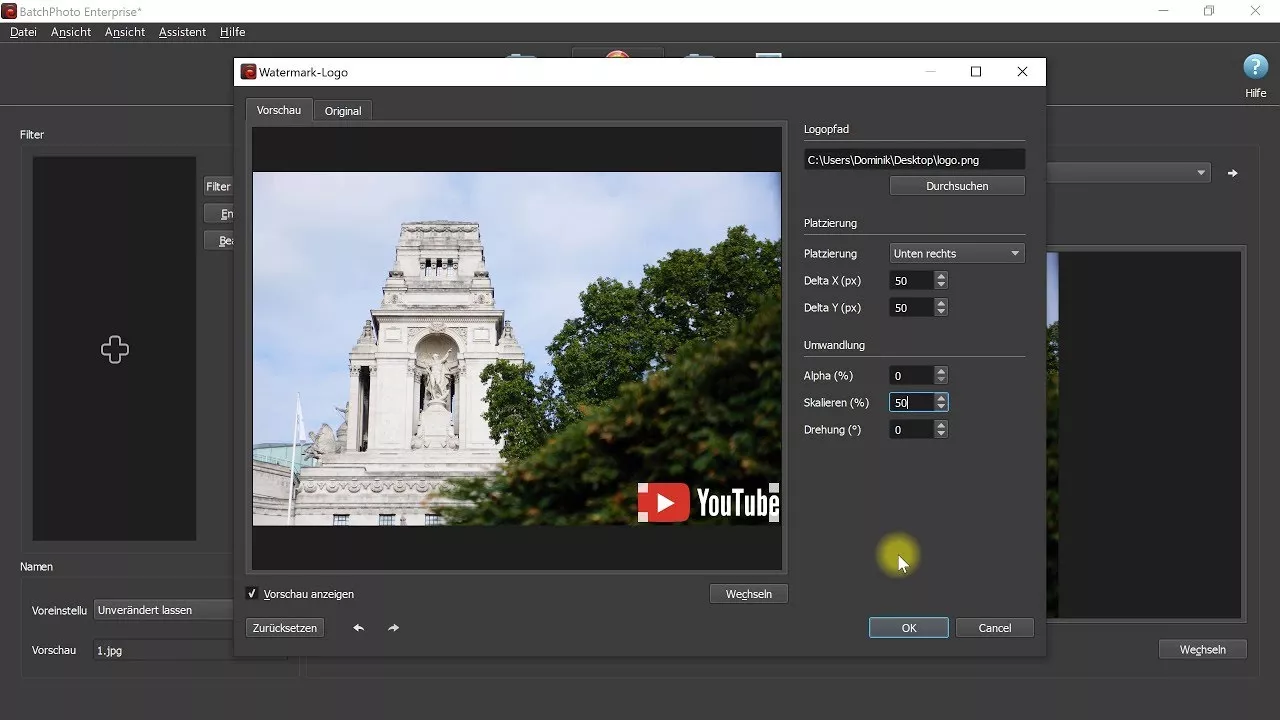
Task: Click the Durchsuchen button
Action: (x=957, y=185)
